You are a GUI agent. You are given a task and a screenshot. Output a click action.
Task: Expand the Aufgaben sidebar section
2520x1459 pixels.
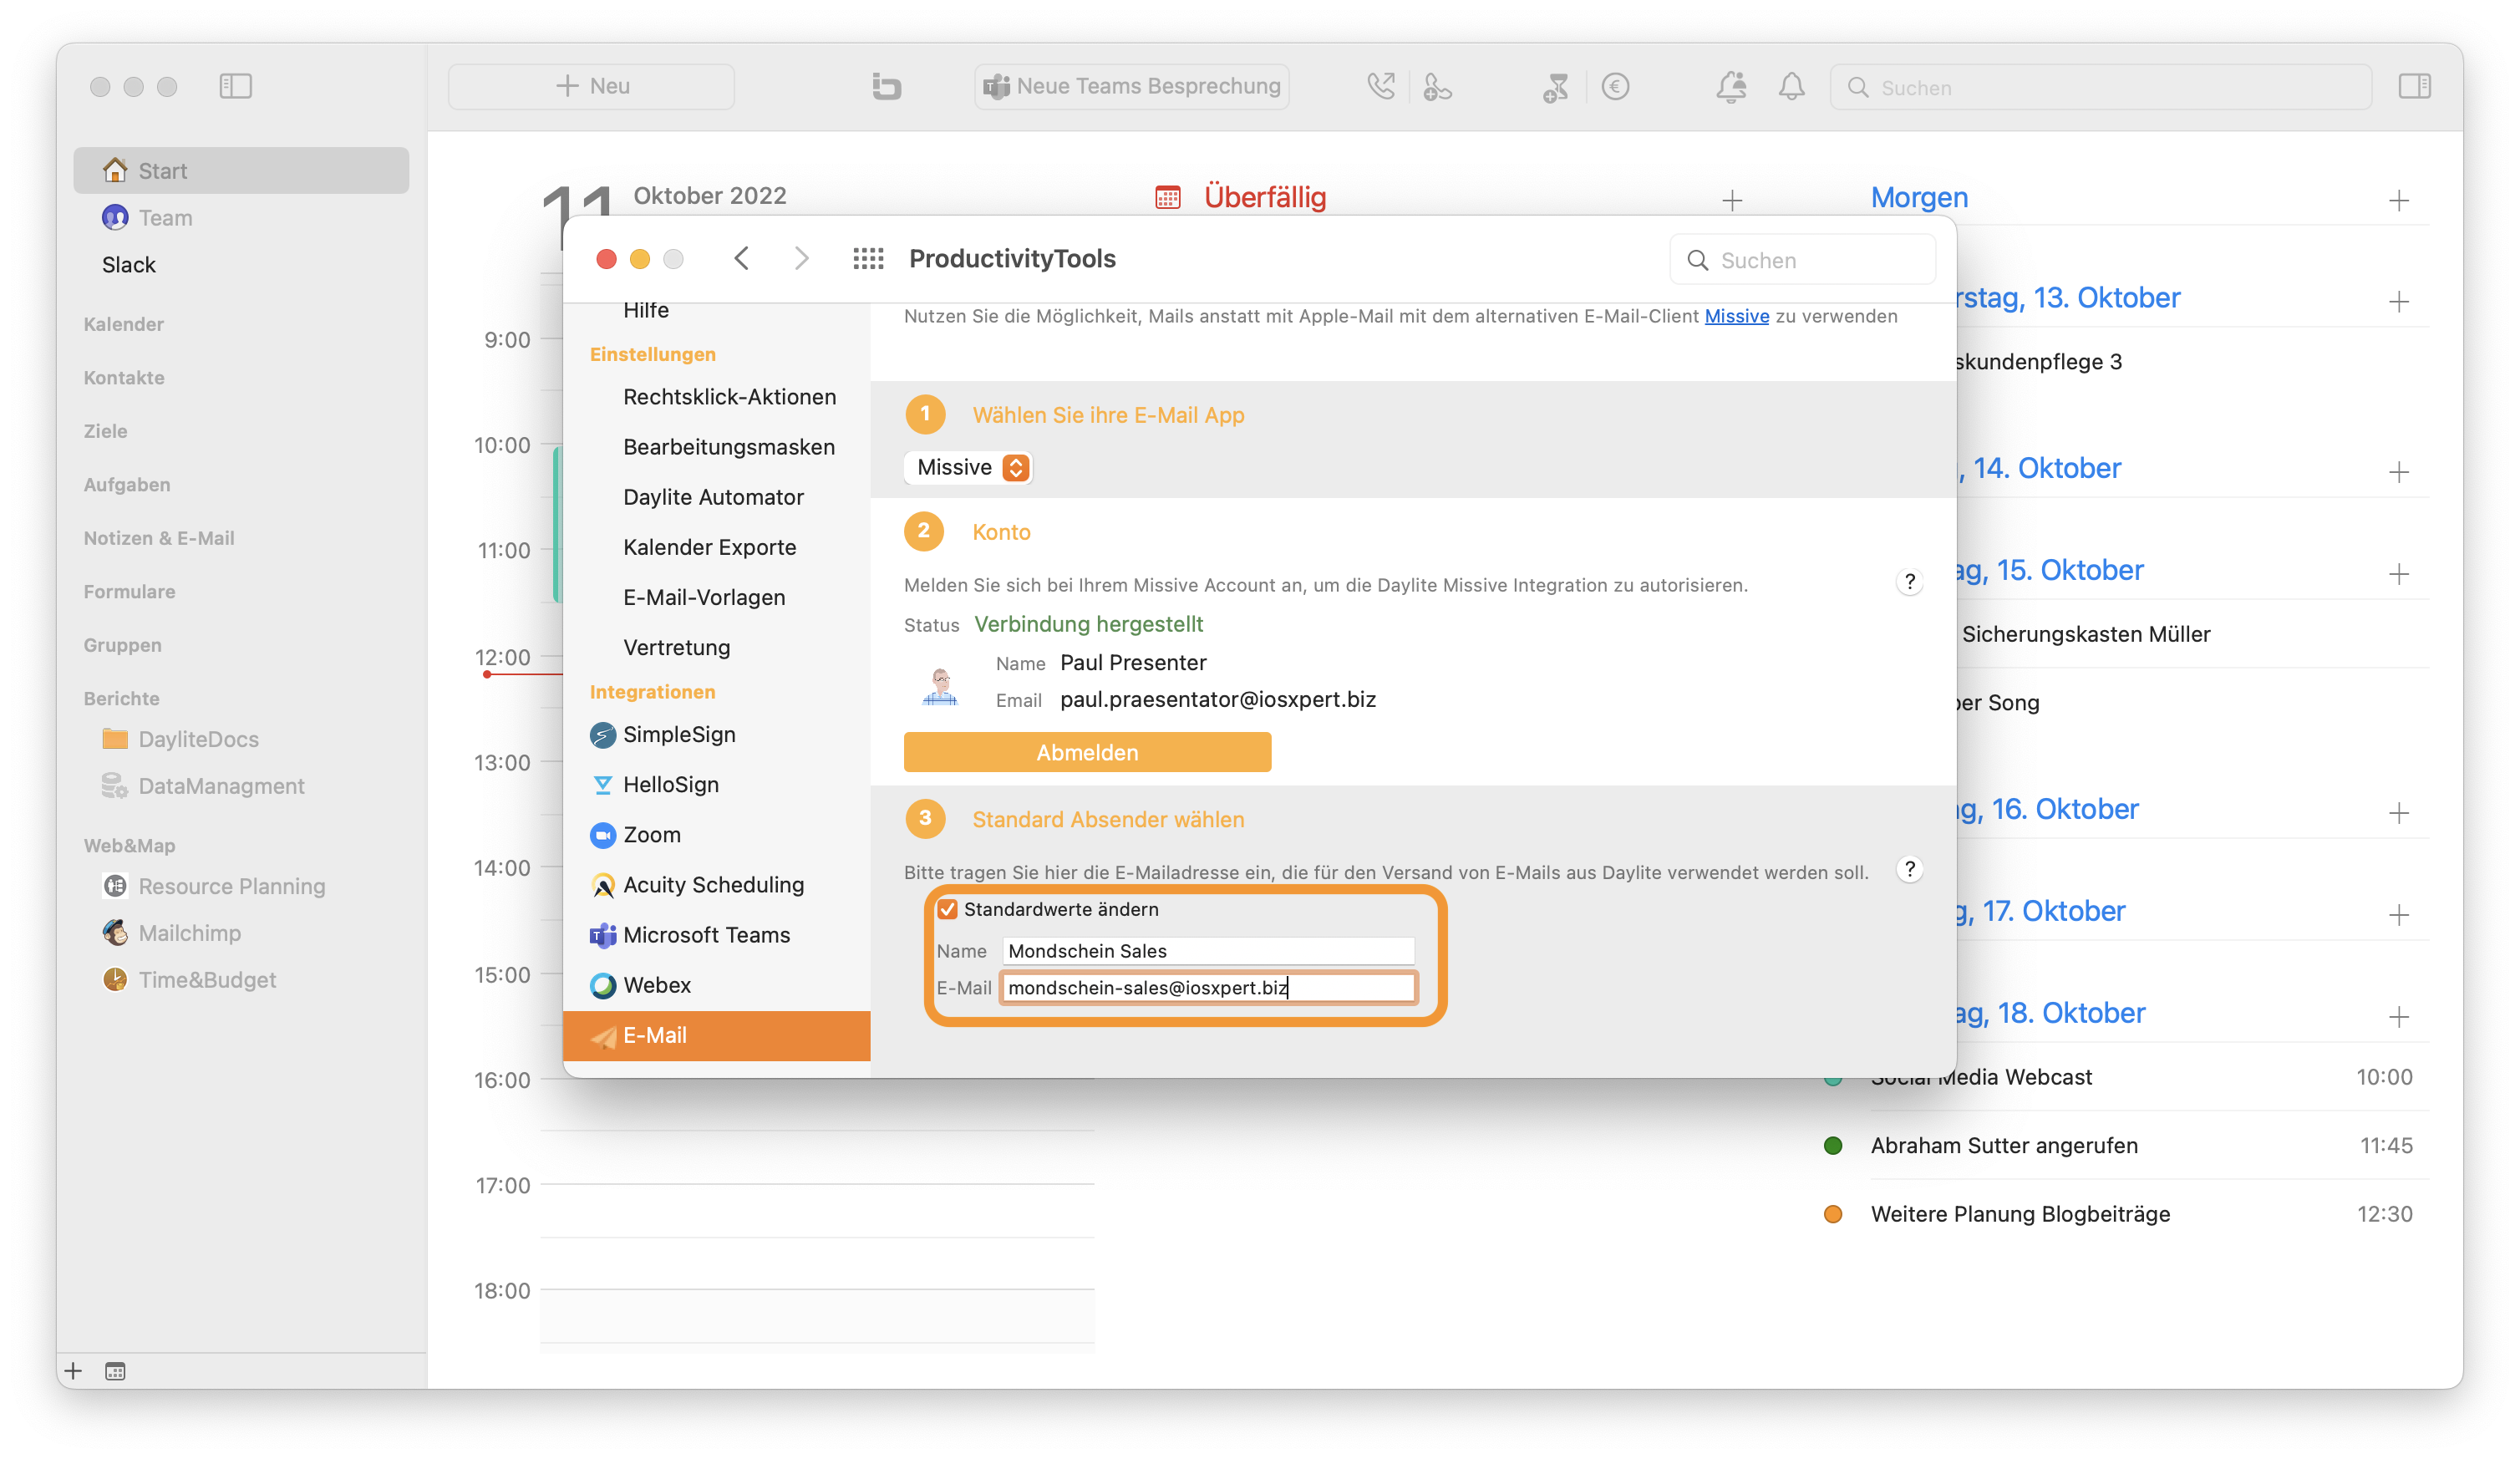(x=126, y=484)
